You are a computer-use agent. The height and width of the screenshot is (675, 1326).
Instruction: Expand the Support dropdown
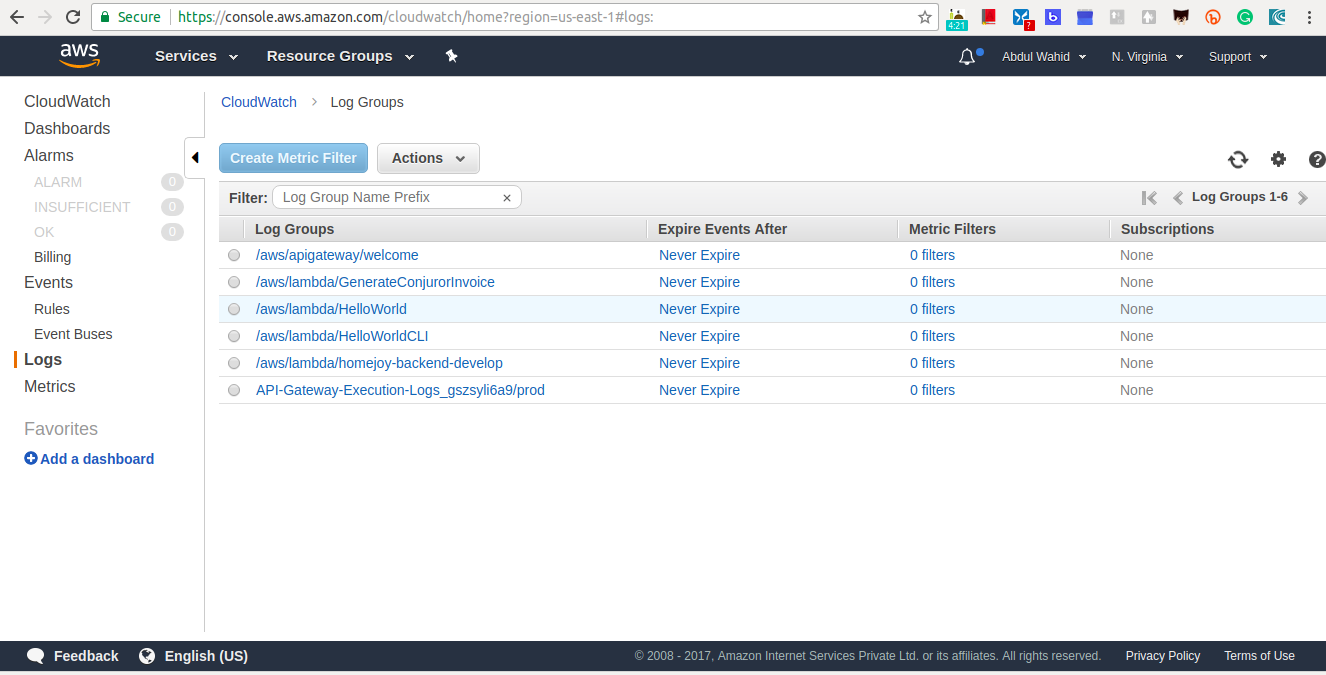tap(1238, 57)
